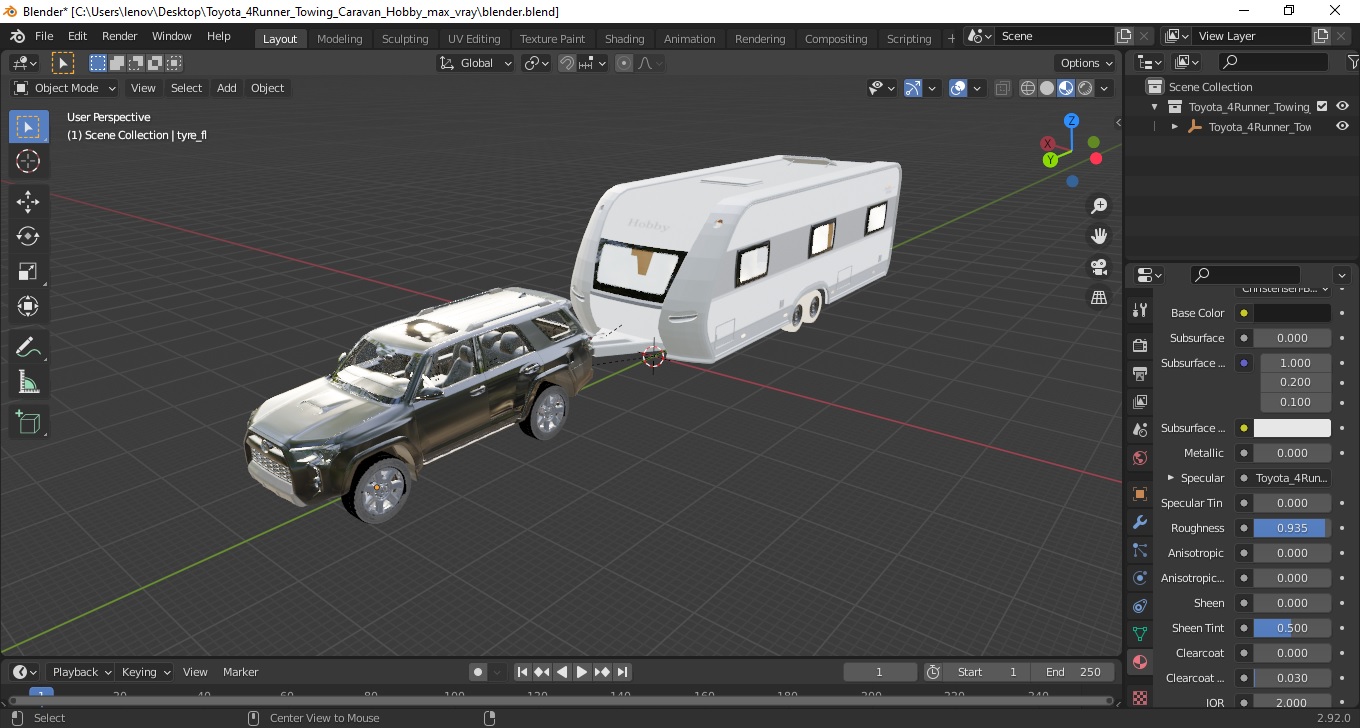Switch to material preview shading
The image size is (1360, 728).
coord(1066,88)
